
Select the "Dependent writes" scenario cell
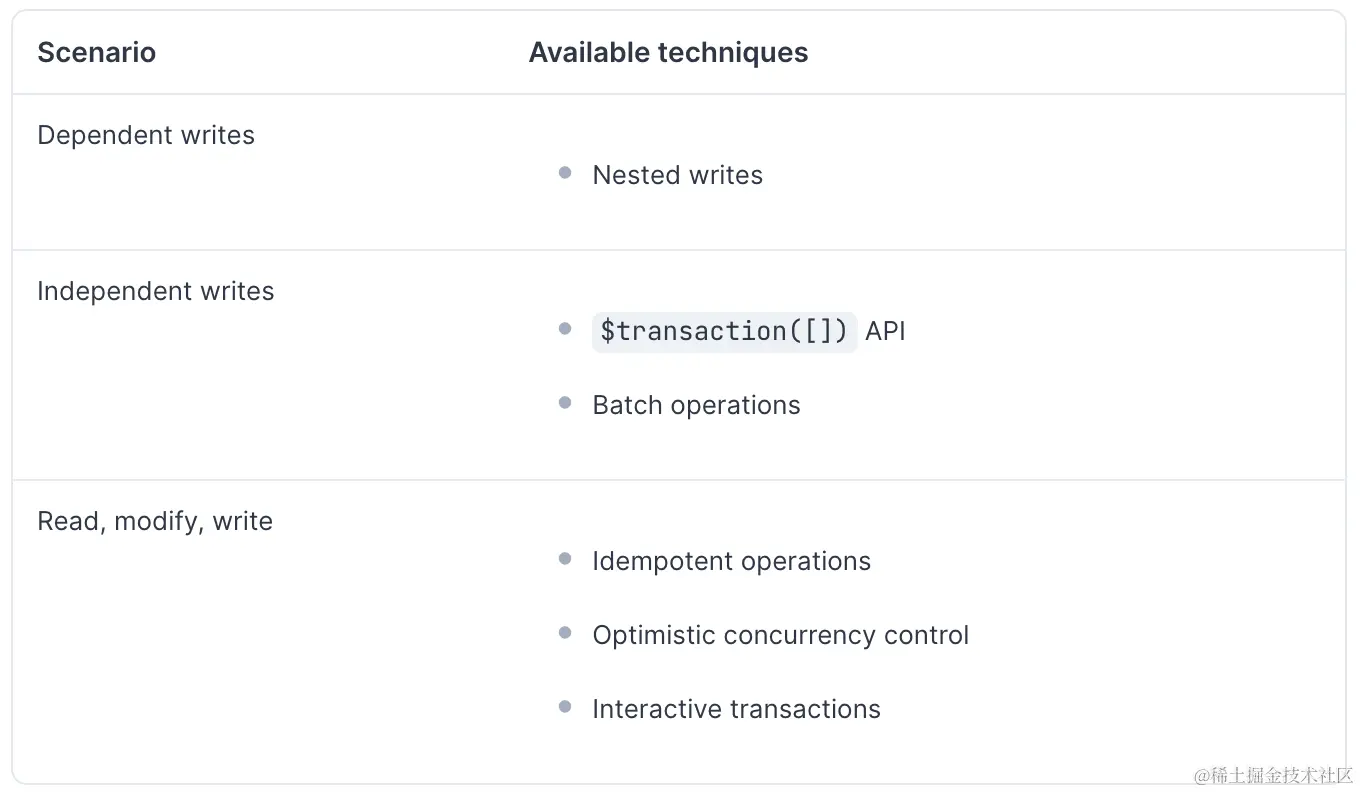[146, 136]
